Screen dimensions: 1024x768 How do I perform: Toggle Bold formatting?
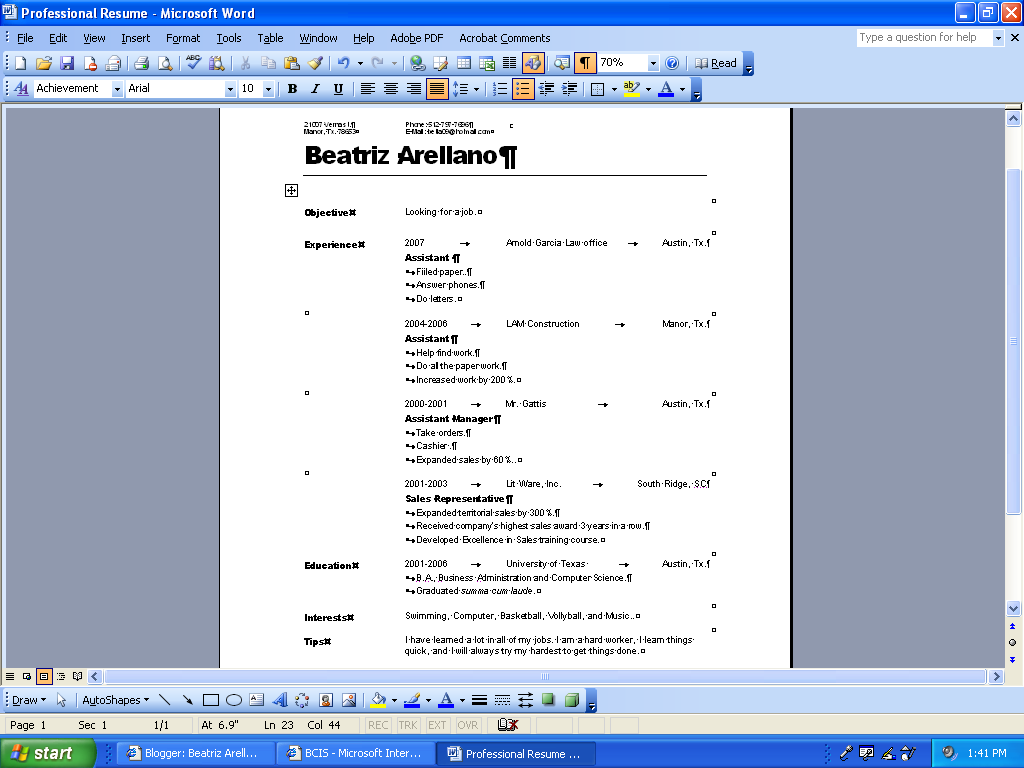click(292, 89)
